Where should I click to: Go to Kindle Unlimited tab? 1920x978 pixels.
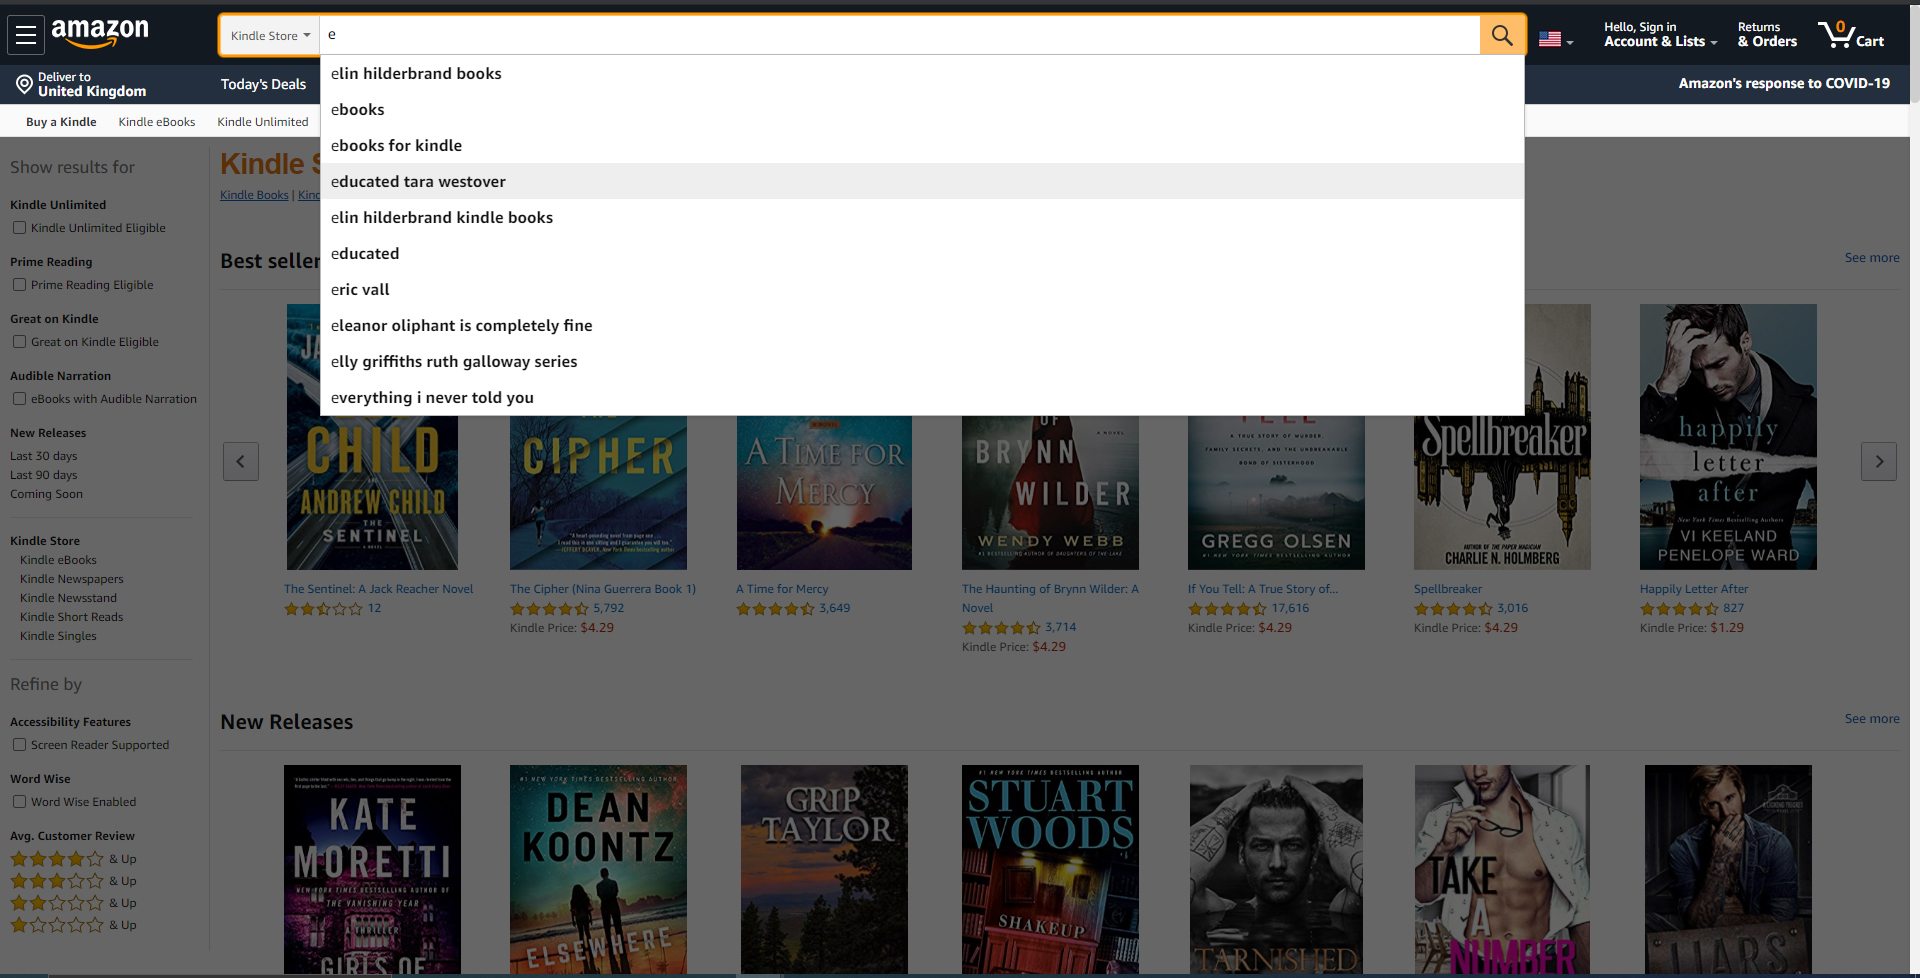(x=263, y=122)
